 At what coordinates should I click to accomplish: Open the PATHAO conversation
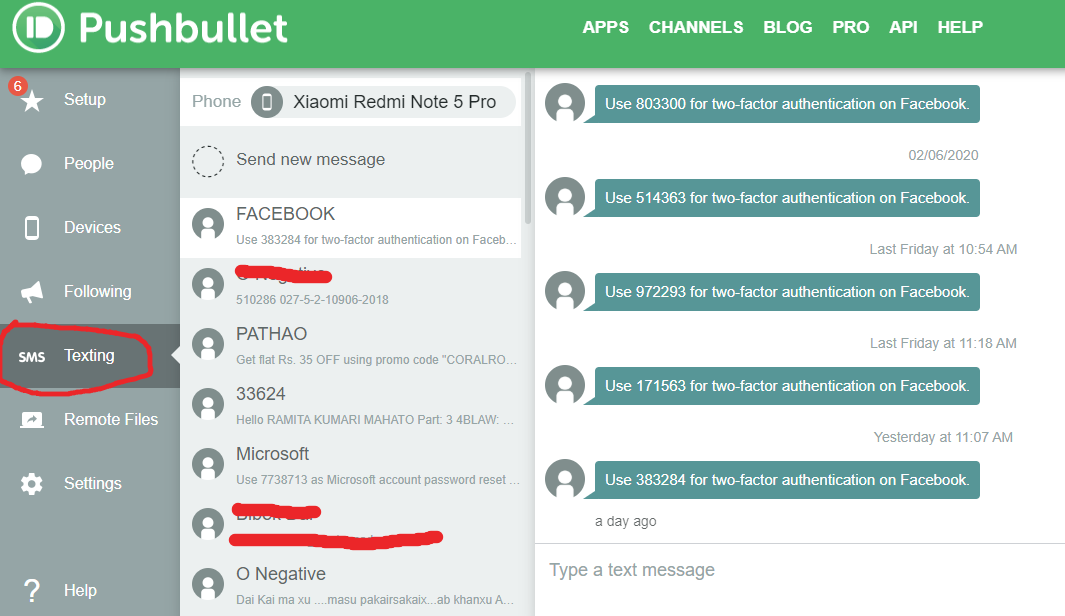(x=350, y=346)
